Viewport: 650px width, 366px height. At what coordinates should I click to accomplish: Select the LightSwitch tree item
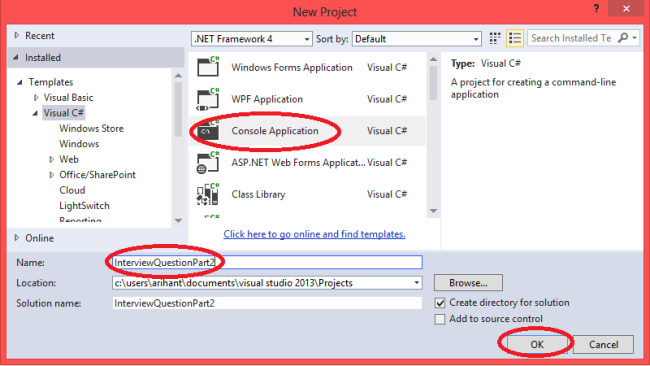(84, 206)
